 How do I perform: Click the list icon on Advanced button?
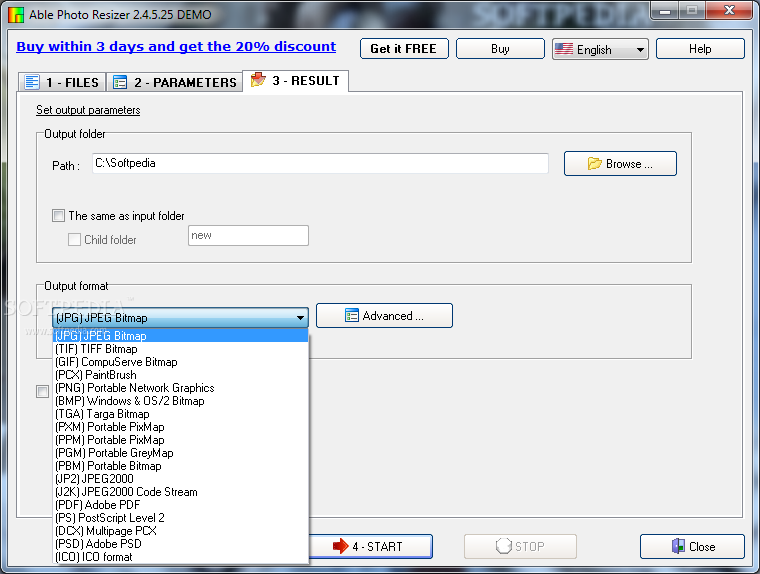point(352,316)
